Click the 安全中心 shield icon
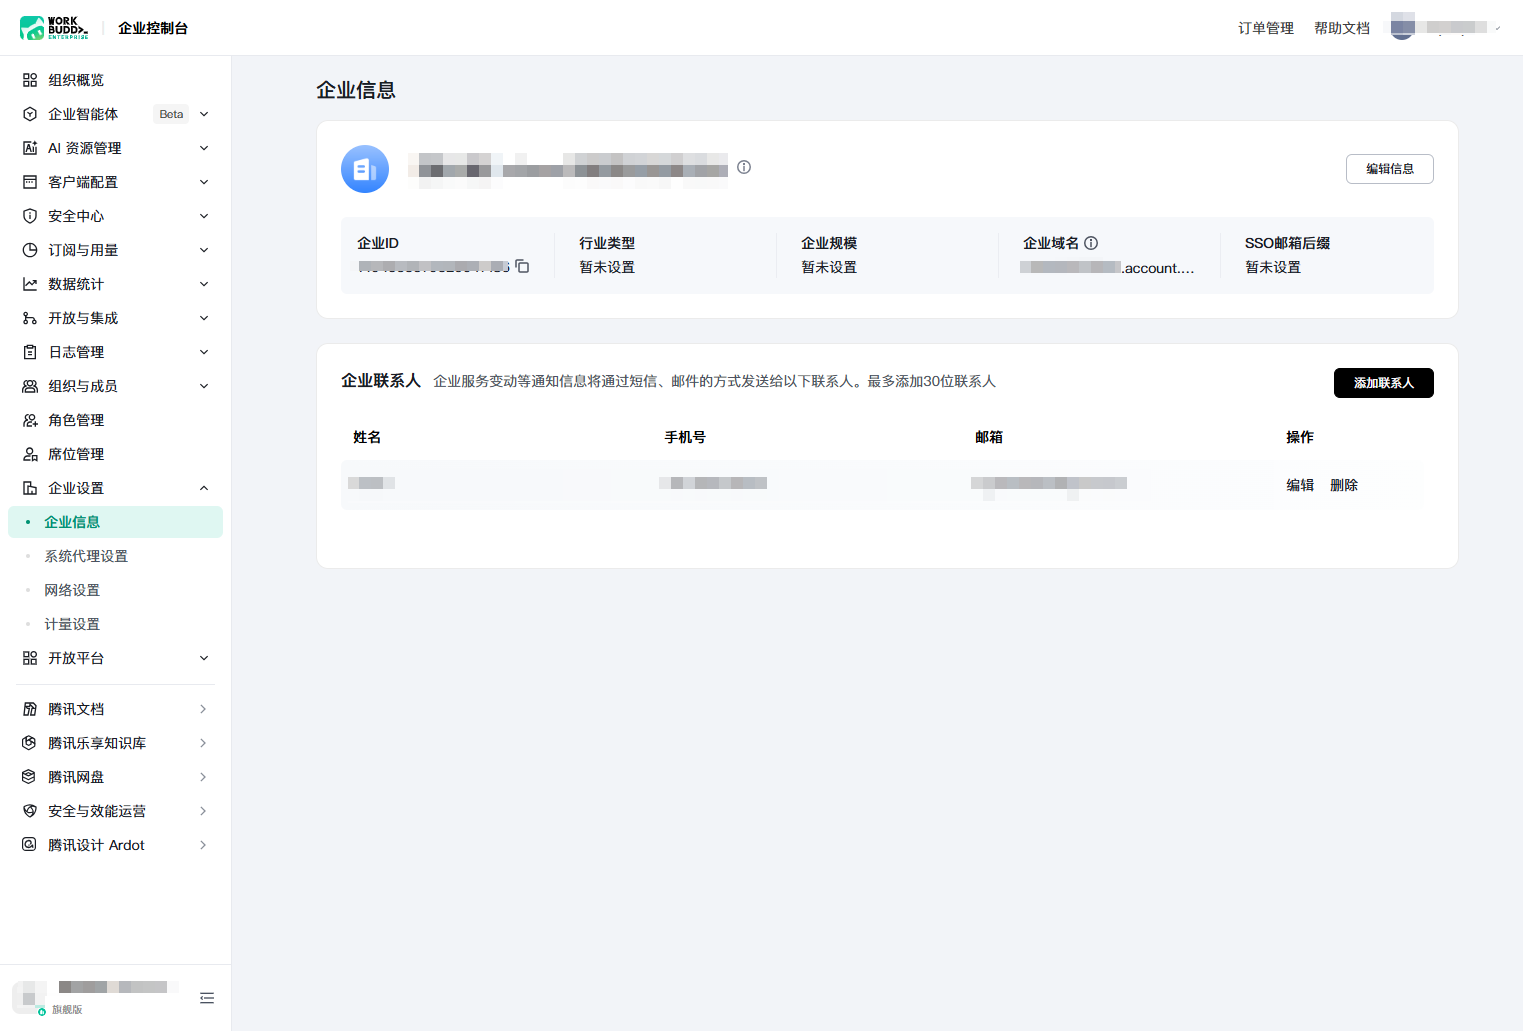1523x1031 pixels. click(x=30, y=216)
